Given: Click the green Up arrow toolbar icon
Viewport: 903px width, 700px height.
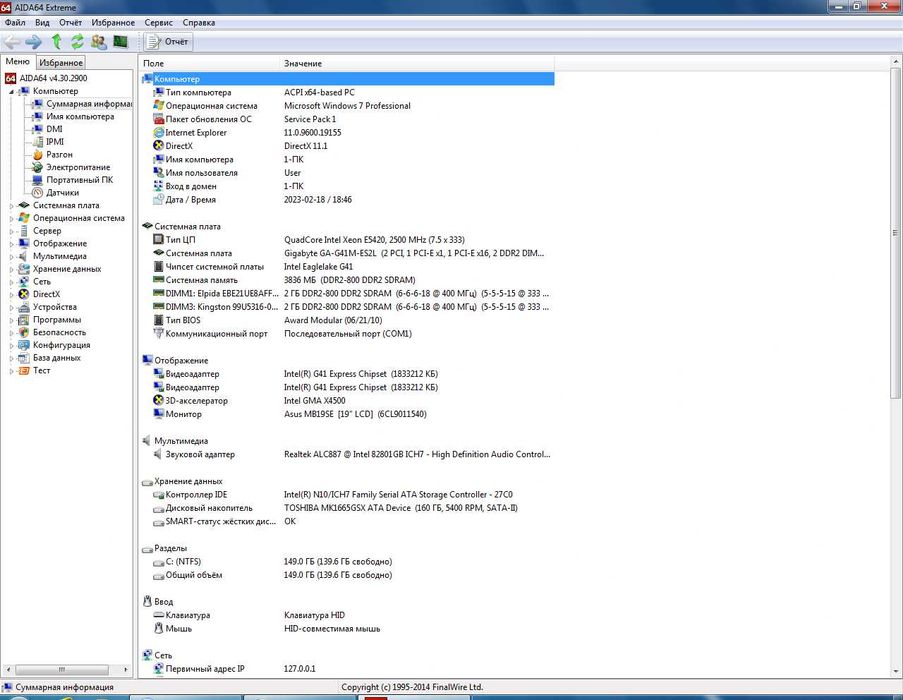Looking at the screenshot, I should [56, 41].
